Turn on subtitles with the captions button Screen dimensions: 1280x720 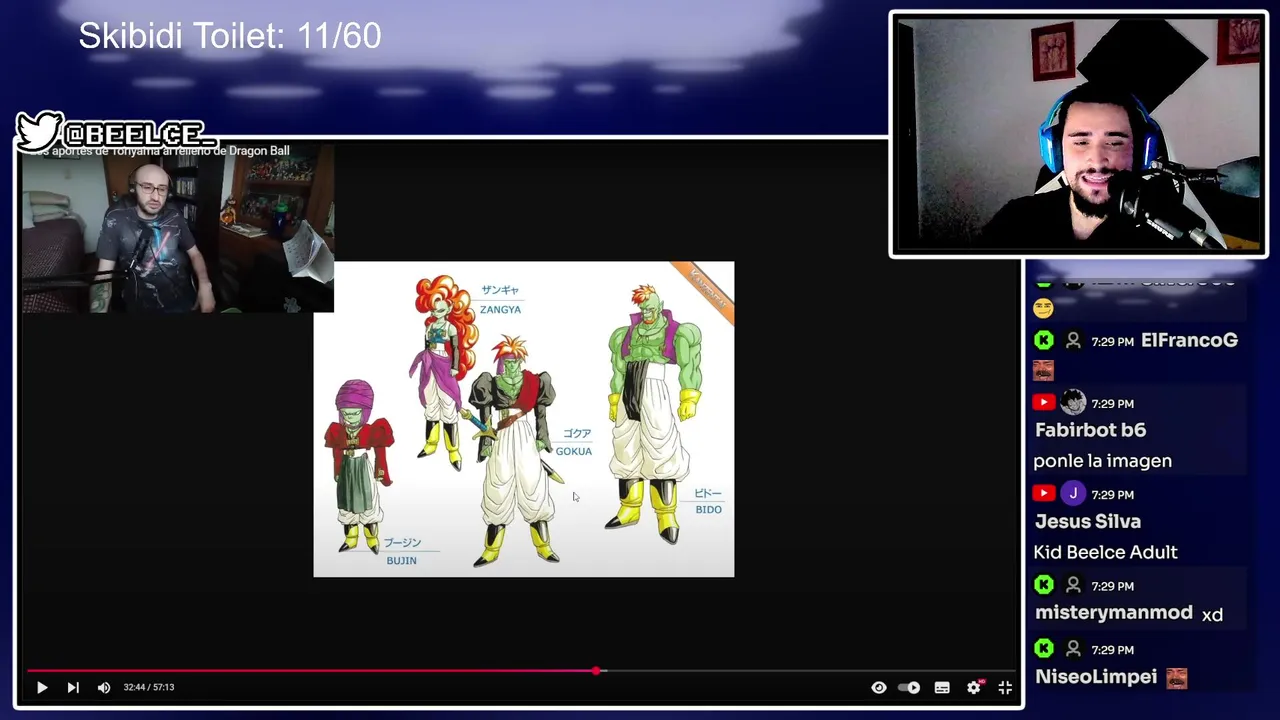pos(942,687)
